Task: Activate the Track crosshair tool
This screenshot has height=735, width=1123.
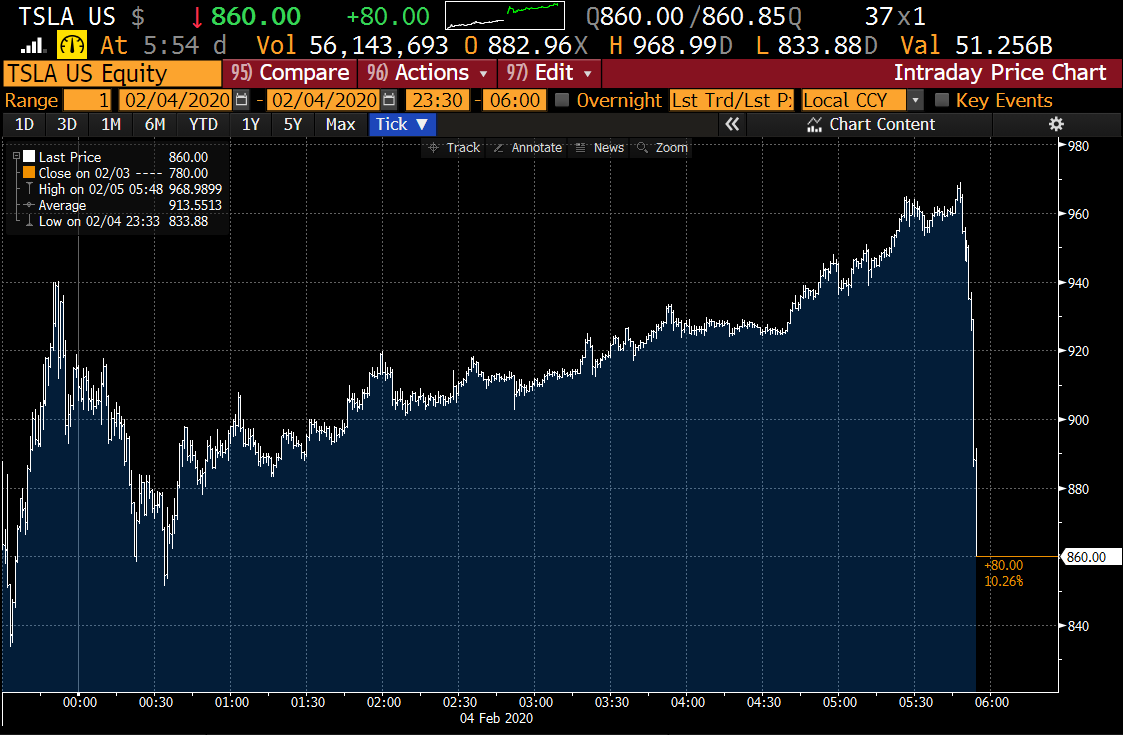Action: (453, 148)
